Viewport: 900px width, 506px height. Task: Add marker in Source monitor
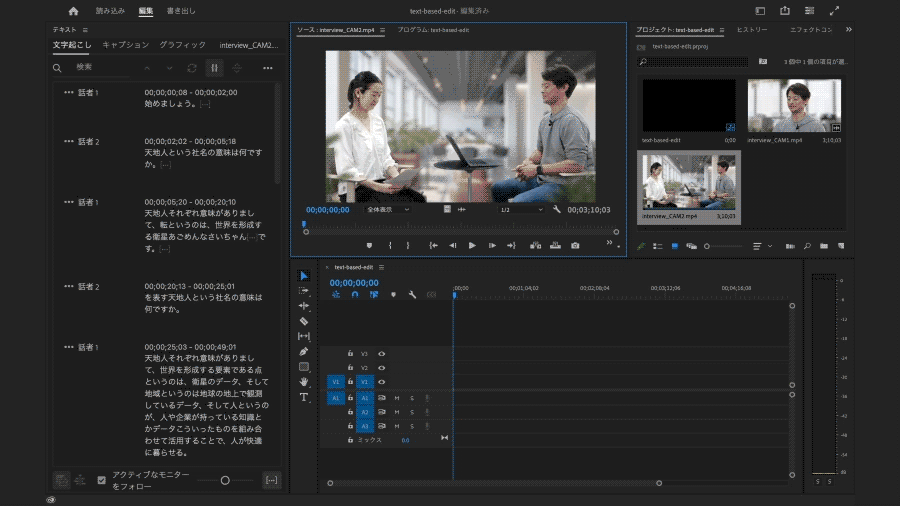point(369,246)
